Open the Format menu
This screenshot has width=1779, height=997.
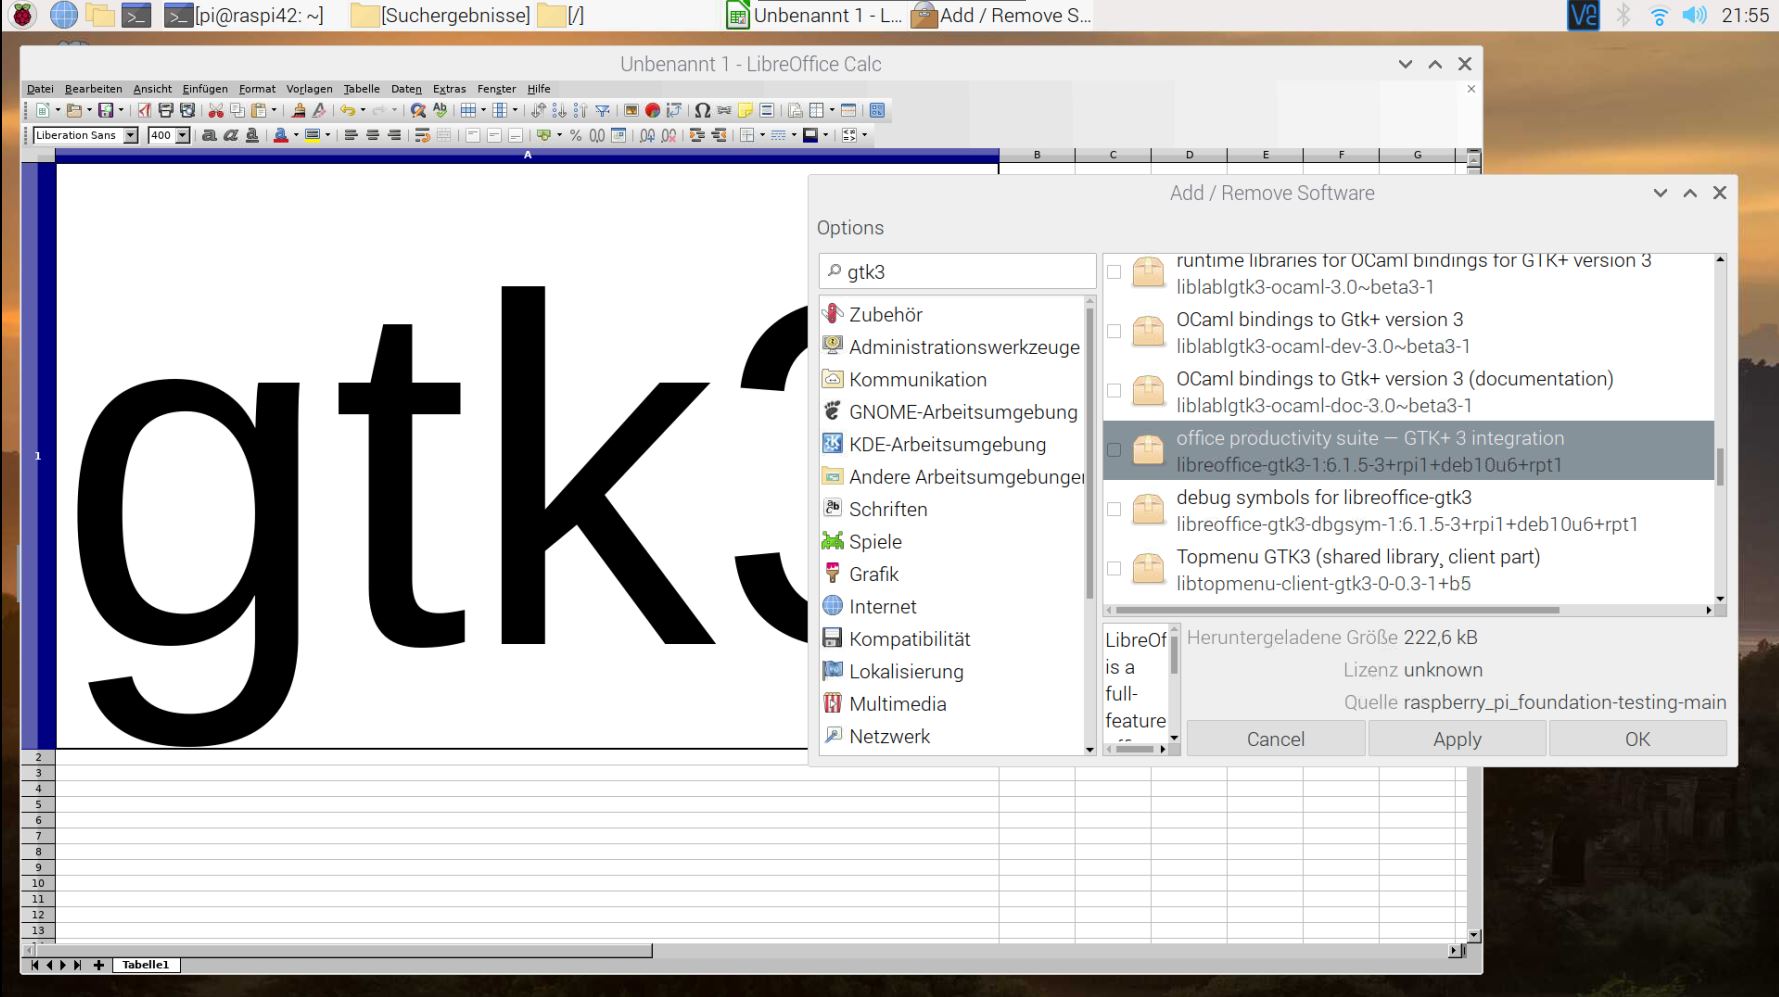pos(257,89)
